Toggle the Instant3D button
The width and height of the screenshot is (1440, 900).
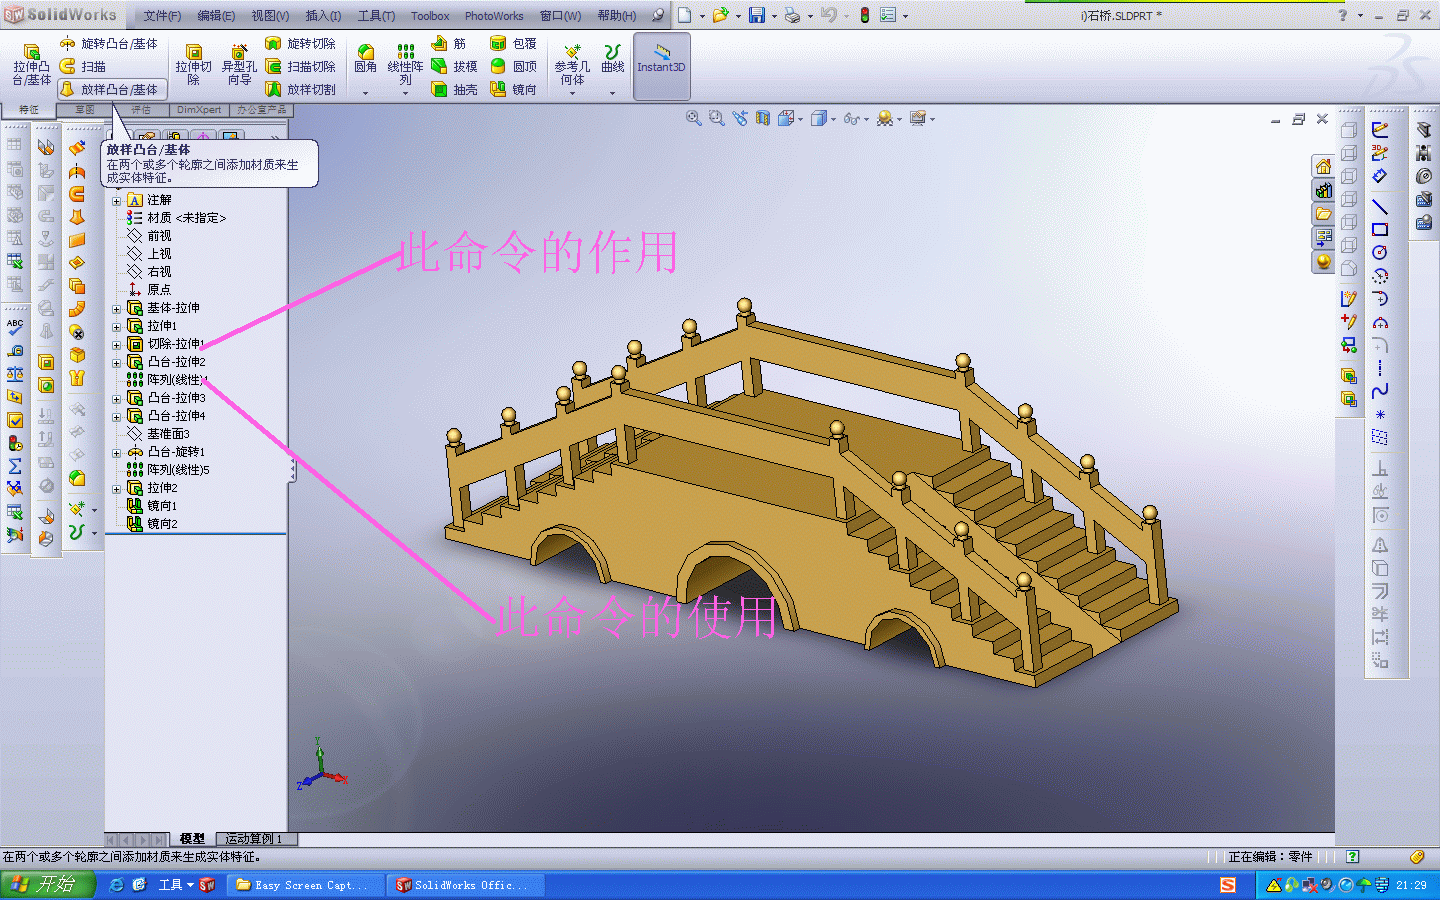tap(661, 65)
